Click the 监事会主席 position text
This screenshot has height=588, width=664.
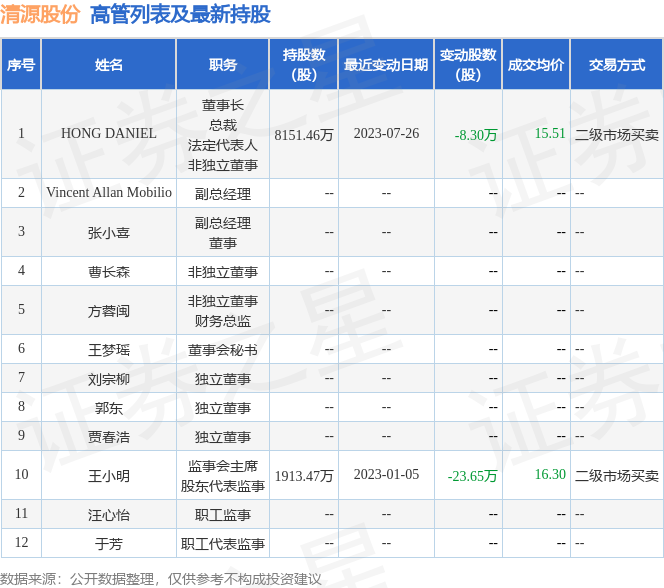pos(223,466)
